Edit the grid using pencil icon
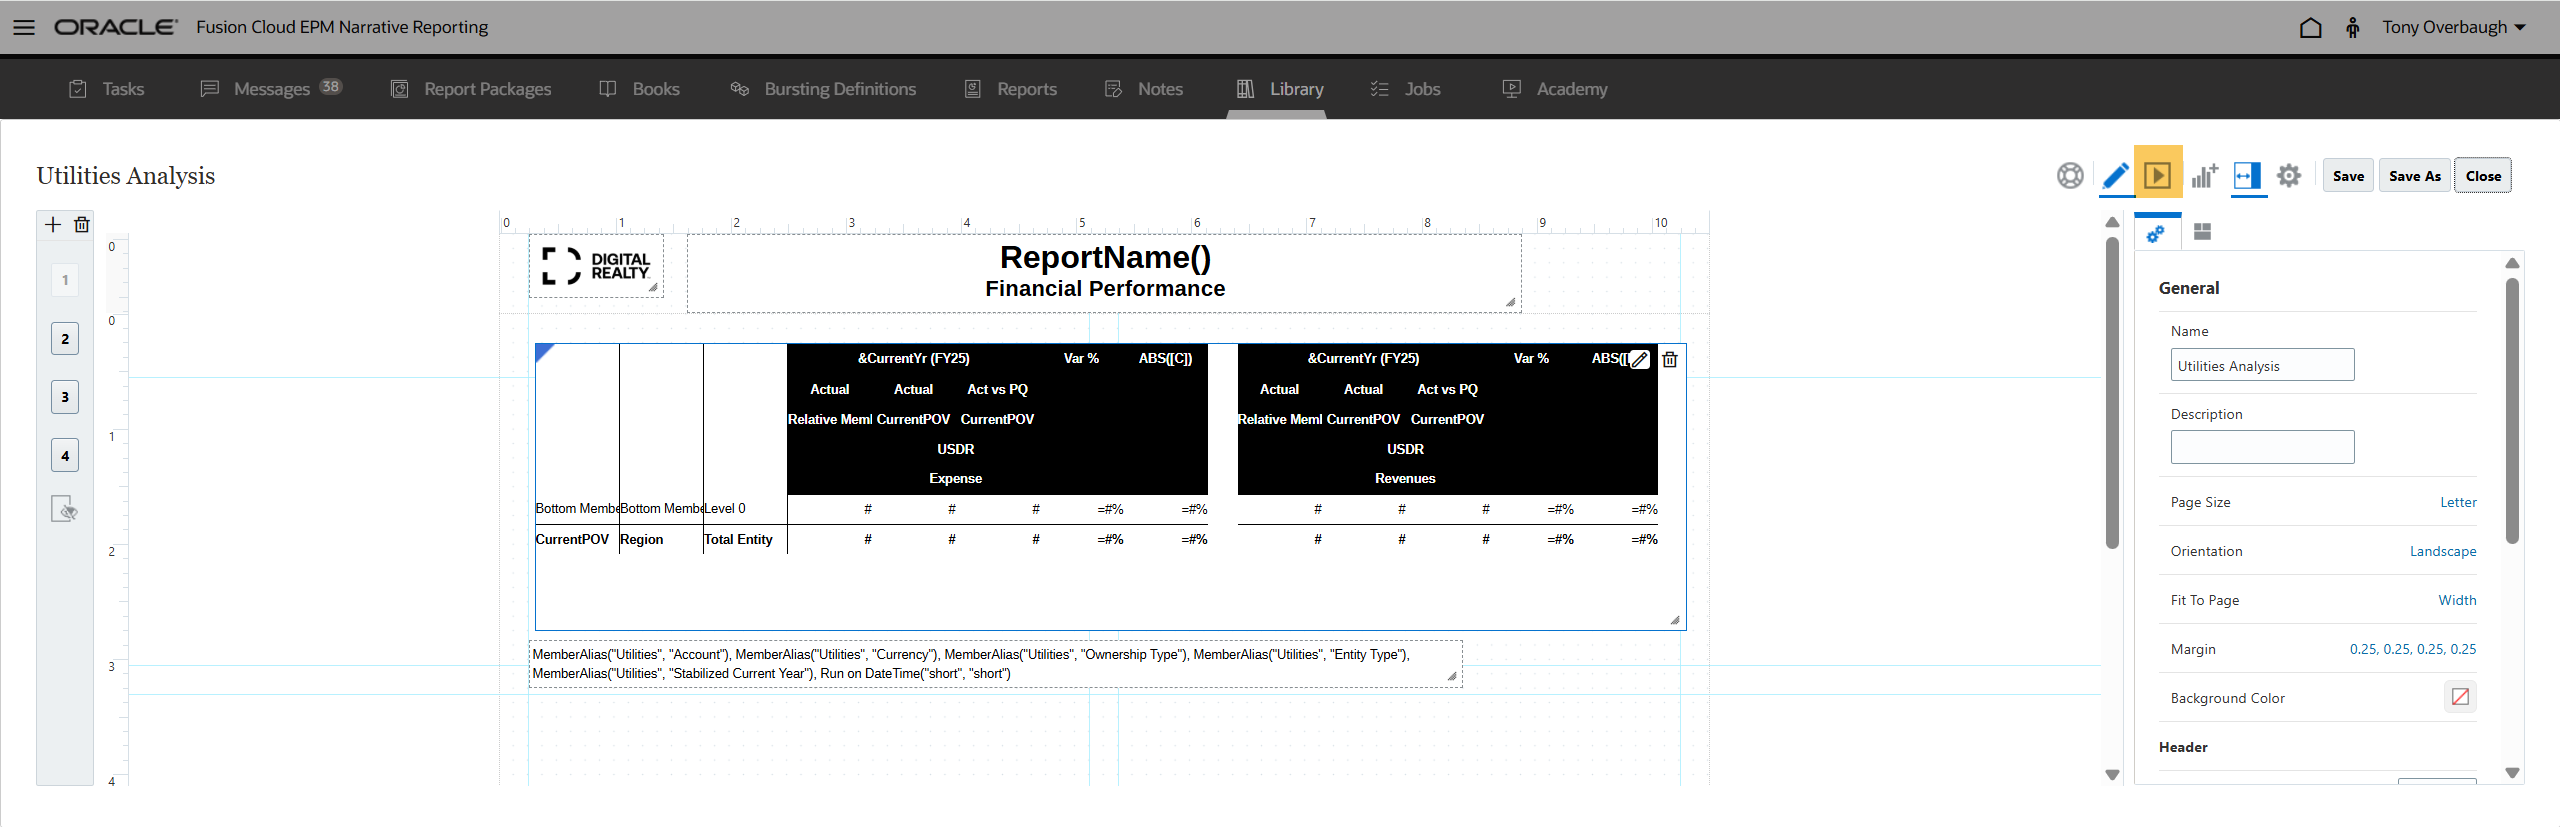The image size is (2560, 827). [1639, 360]
